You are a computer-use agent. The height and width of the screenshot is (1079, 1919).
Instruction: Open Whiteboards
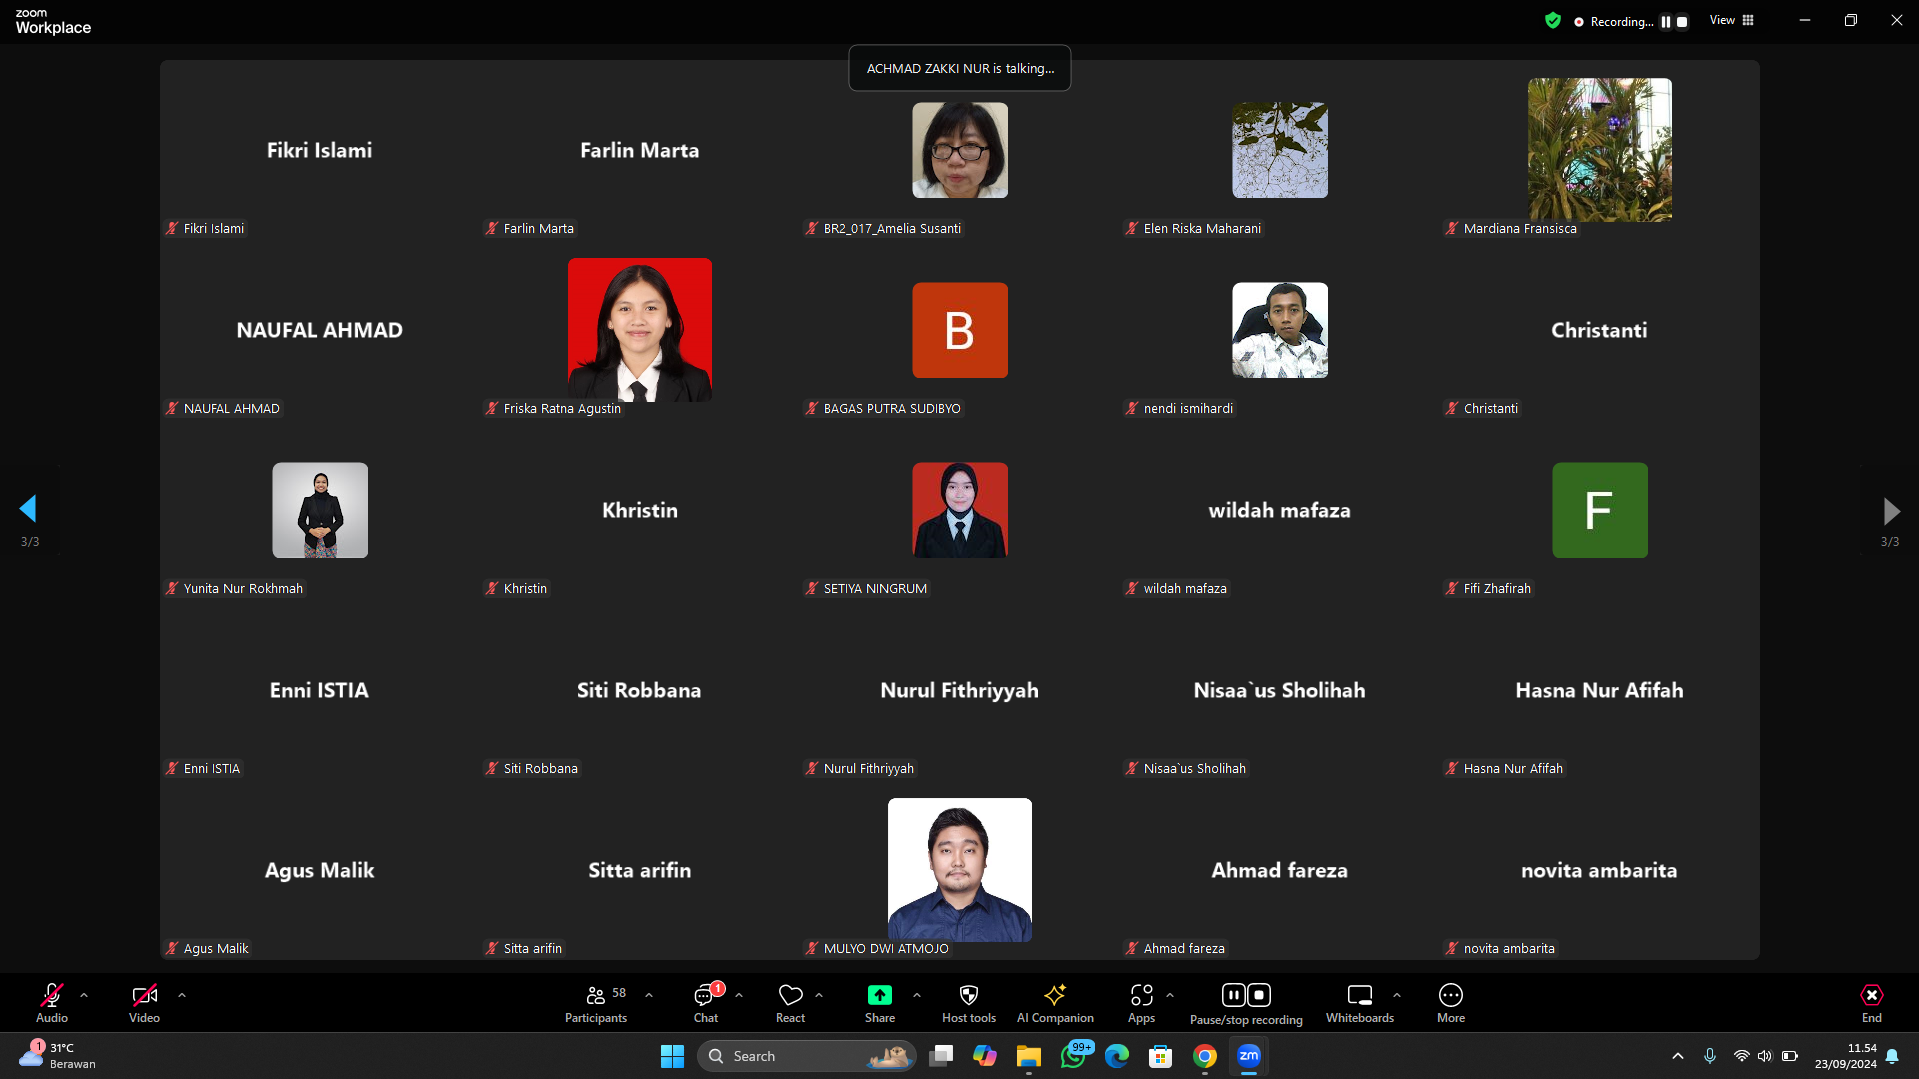pyautogui.click(x=1359, y=1003)
